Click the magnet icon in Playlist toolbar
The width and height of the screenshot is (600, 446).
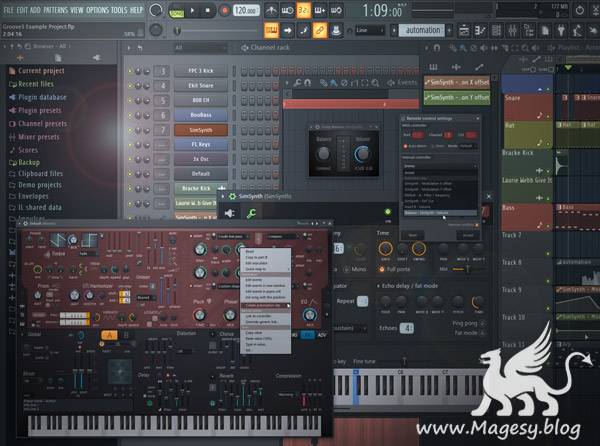[x=437, y=48]
